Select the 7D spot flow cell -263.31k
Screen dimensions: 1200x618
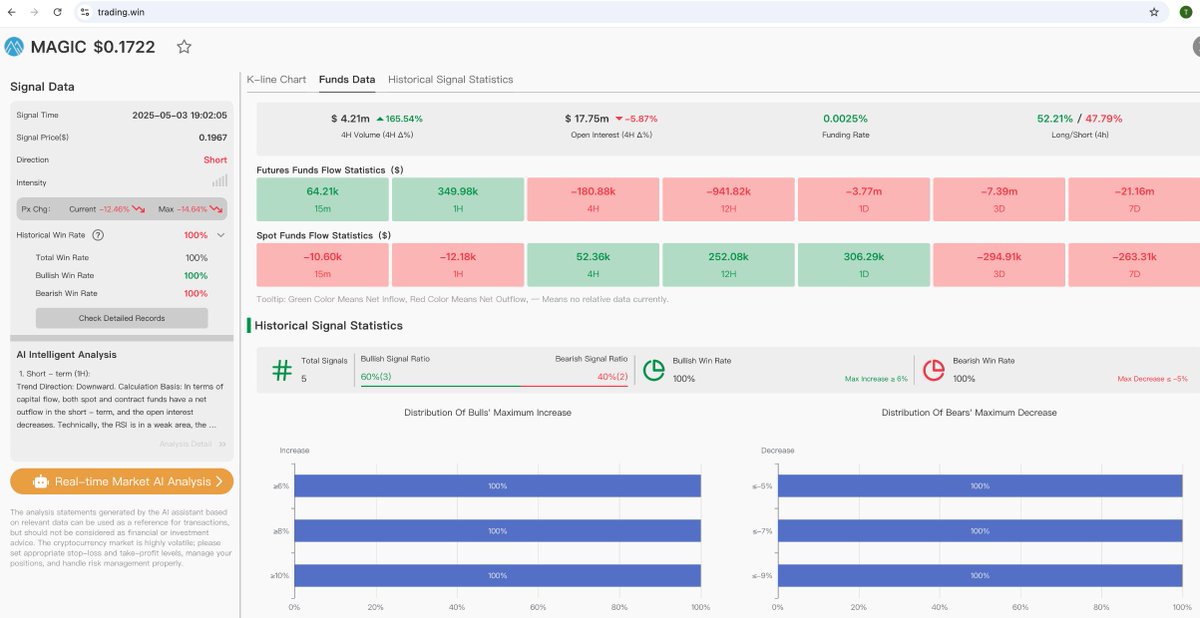coord(1134,265)
